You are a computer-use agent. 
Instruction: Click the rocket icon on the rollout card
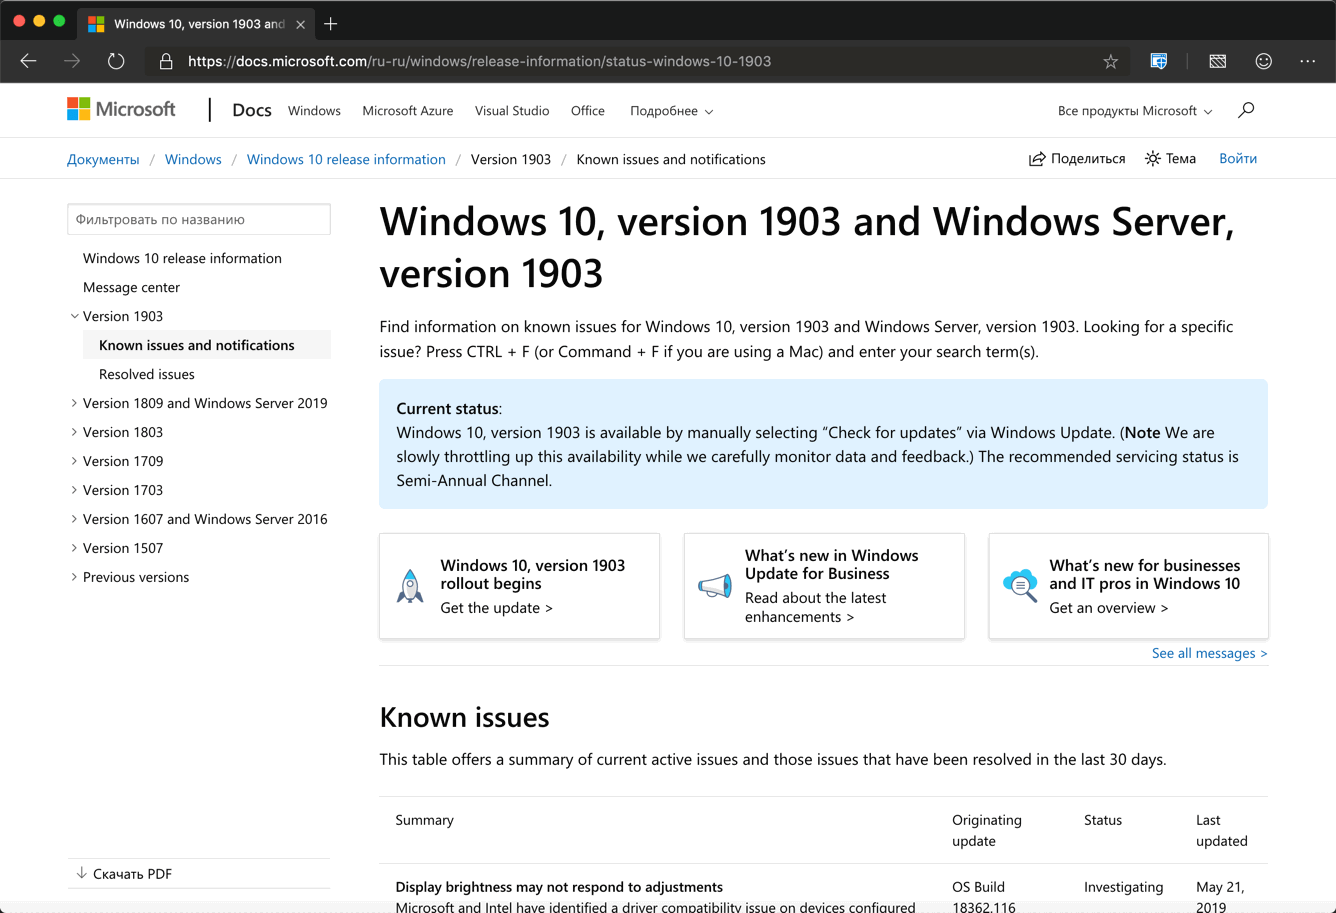(x=411, y=586)
